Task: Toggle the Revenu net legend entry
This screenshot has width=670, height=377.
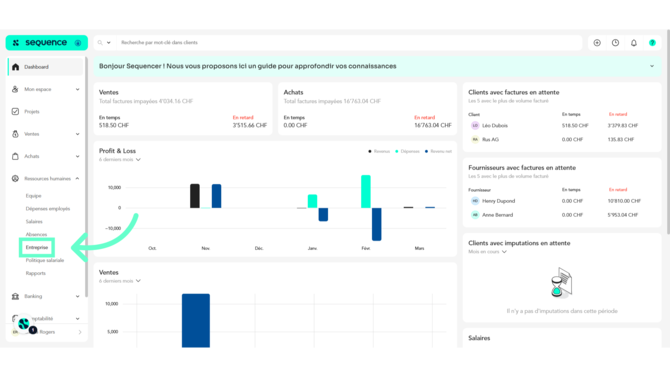Action: pos(438,151)
